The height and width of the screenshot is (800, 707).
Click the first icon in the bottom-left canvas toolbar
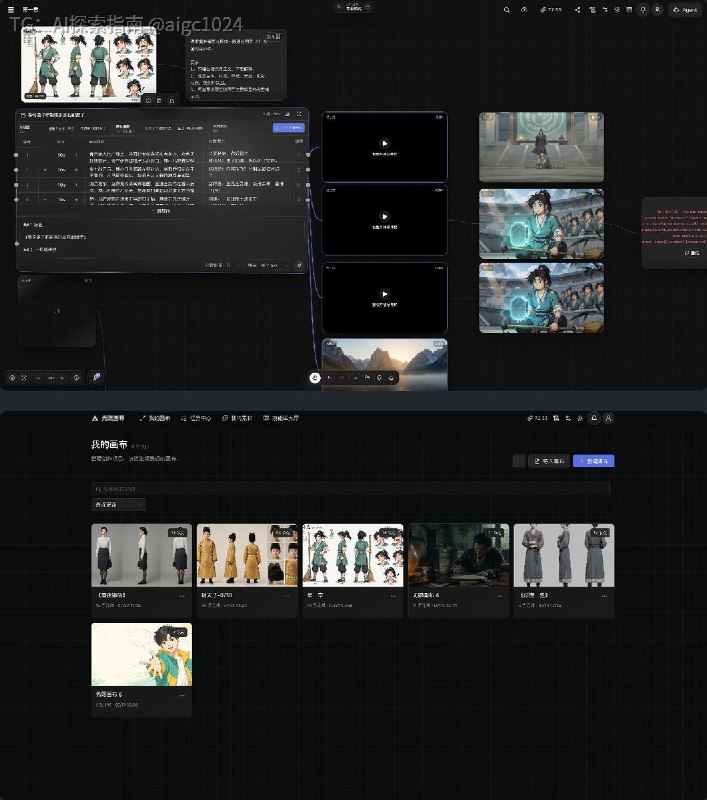tap(12, 378)
